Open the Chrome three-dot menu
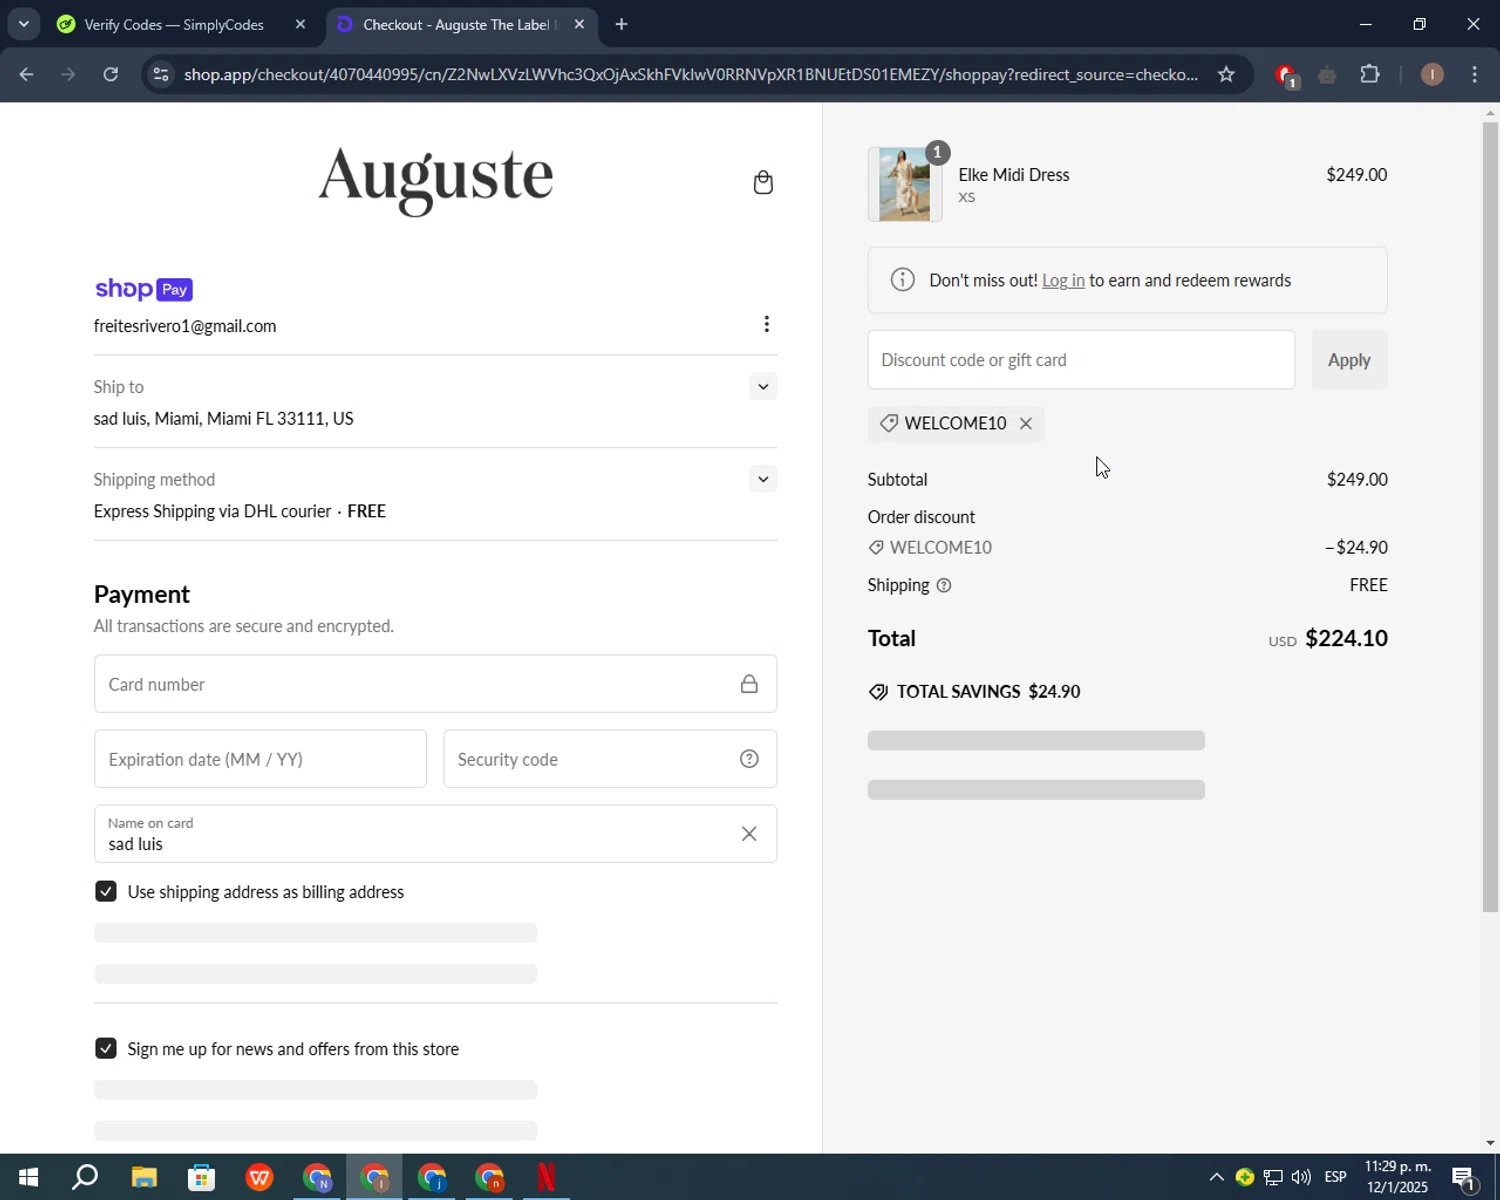 point(1475,74)
